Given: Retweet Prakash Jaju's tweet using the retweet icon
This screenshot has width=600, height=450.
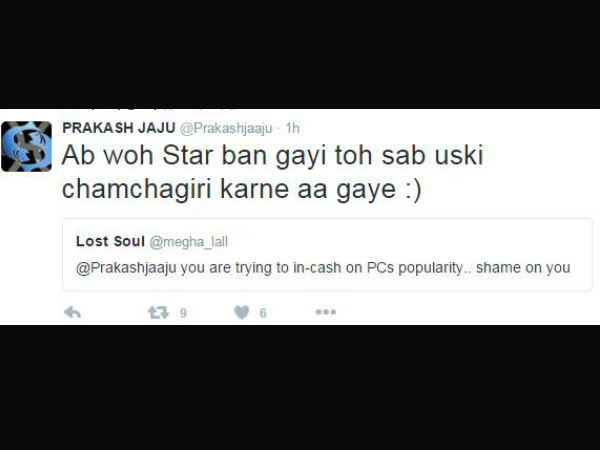Looking at the screenshot, I should (x=158, y=313).
